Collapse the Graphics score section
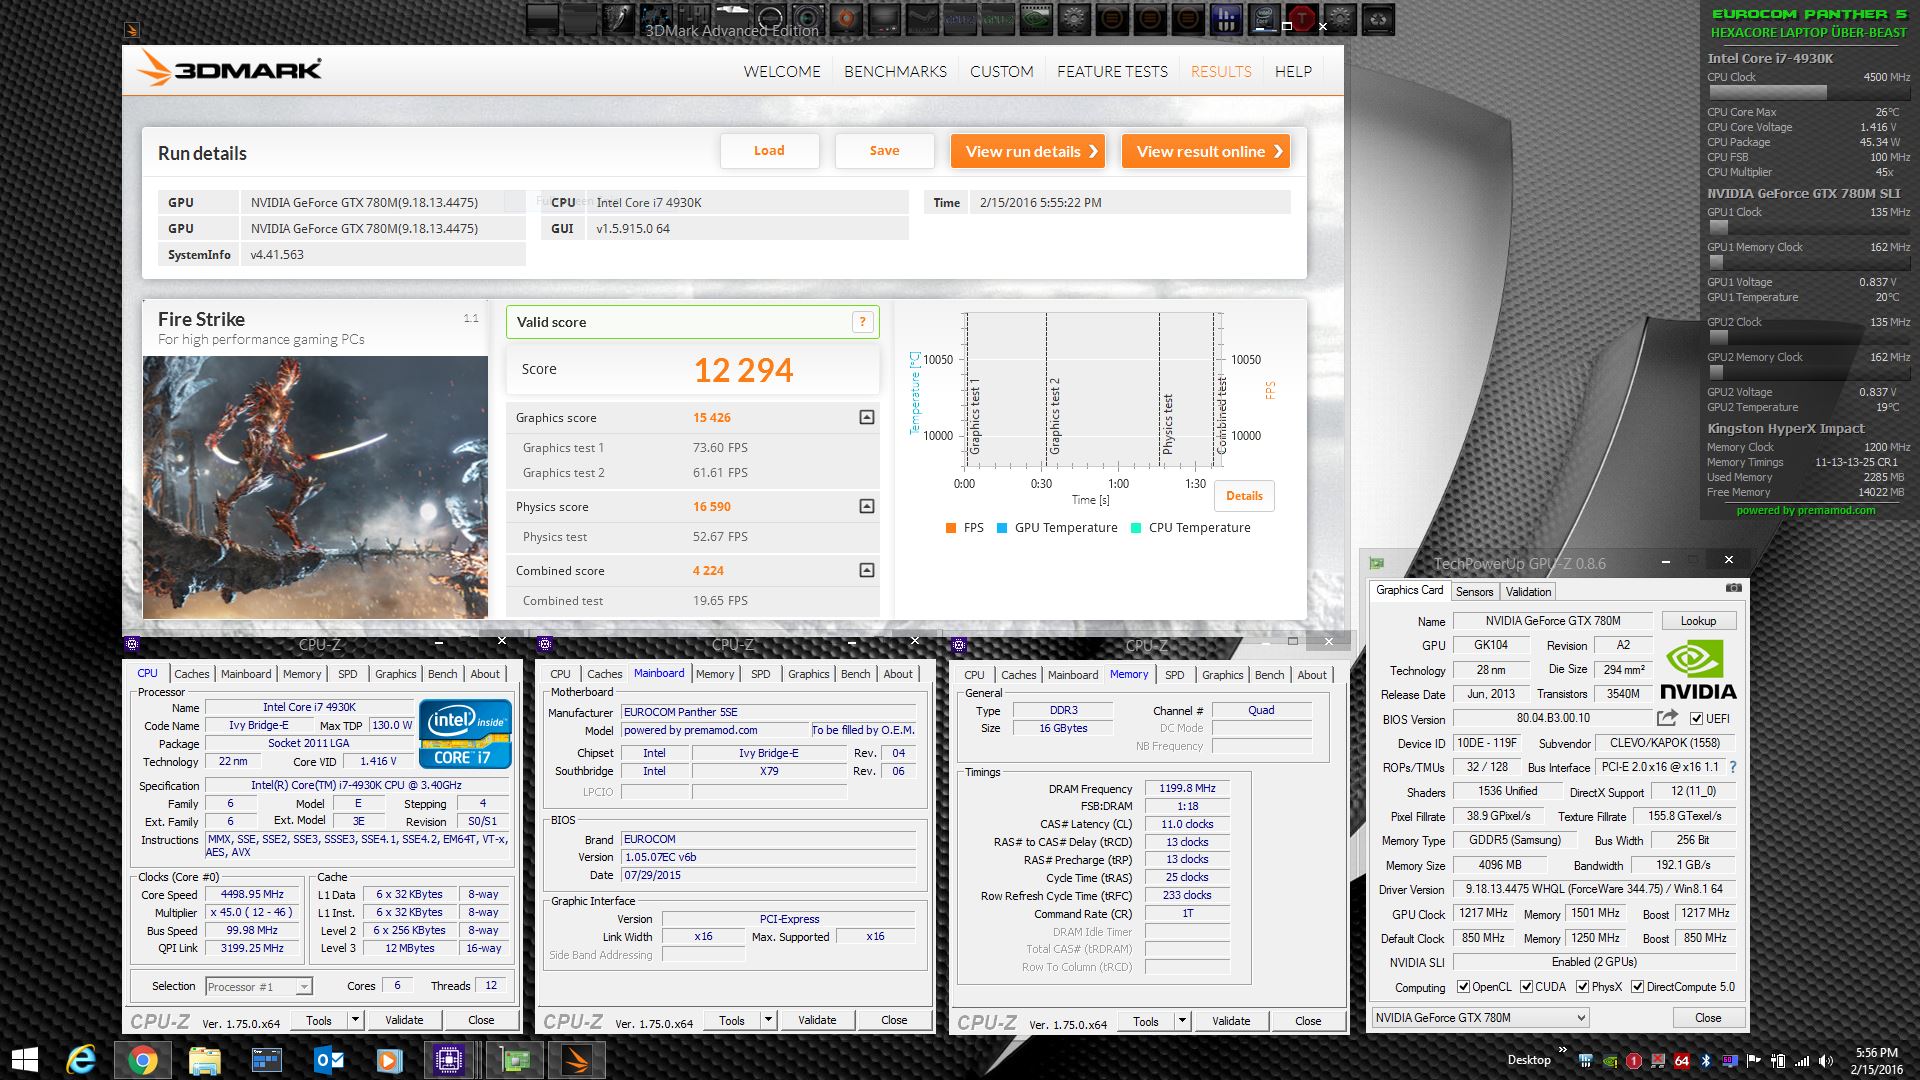Viewport: 1920px width, 1080px height. [x=867, y=417]
